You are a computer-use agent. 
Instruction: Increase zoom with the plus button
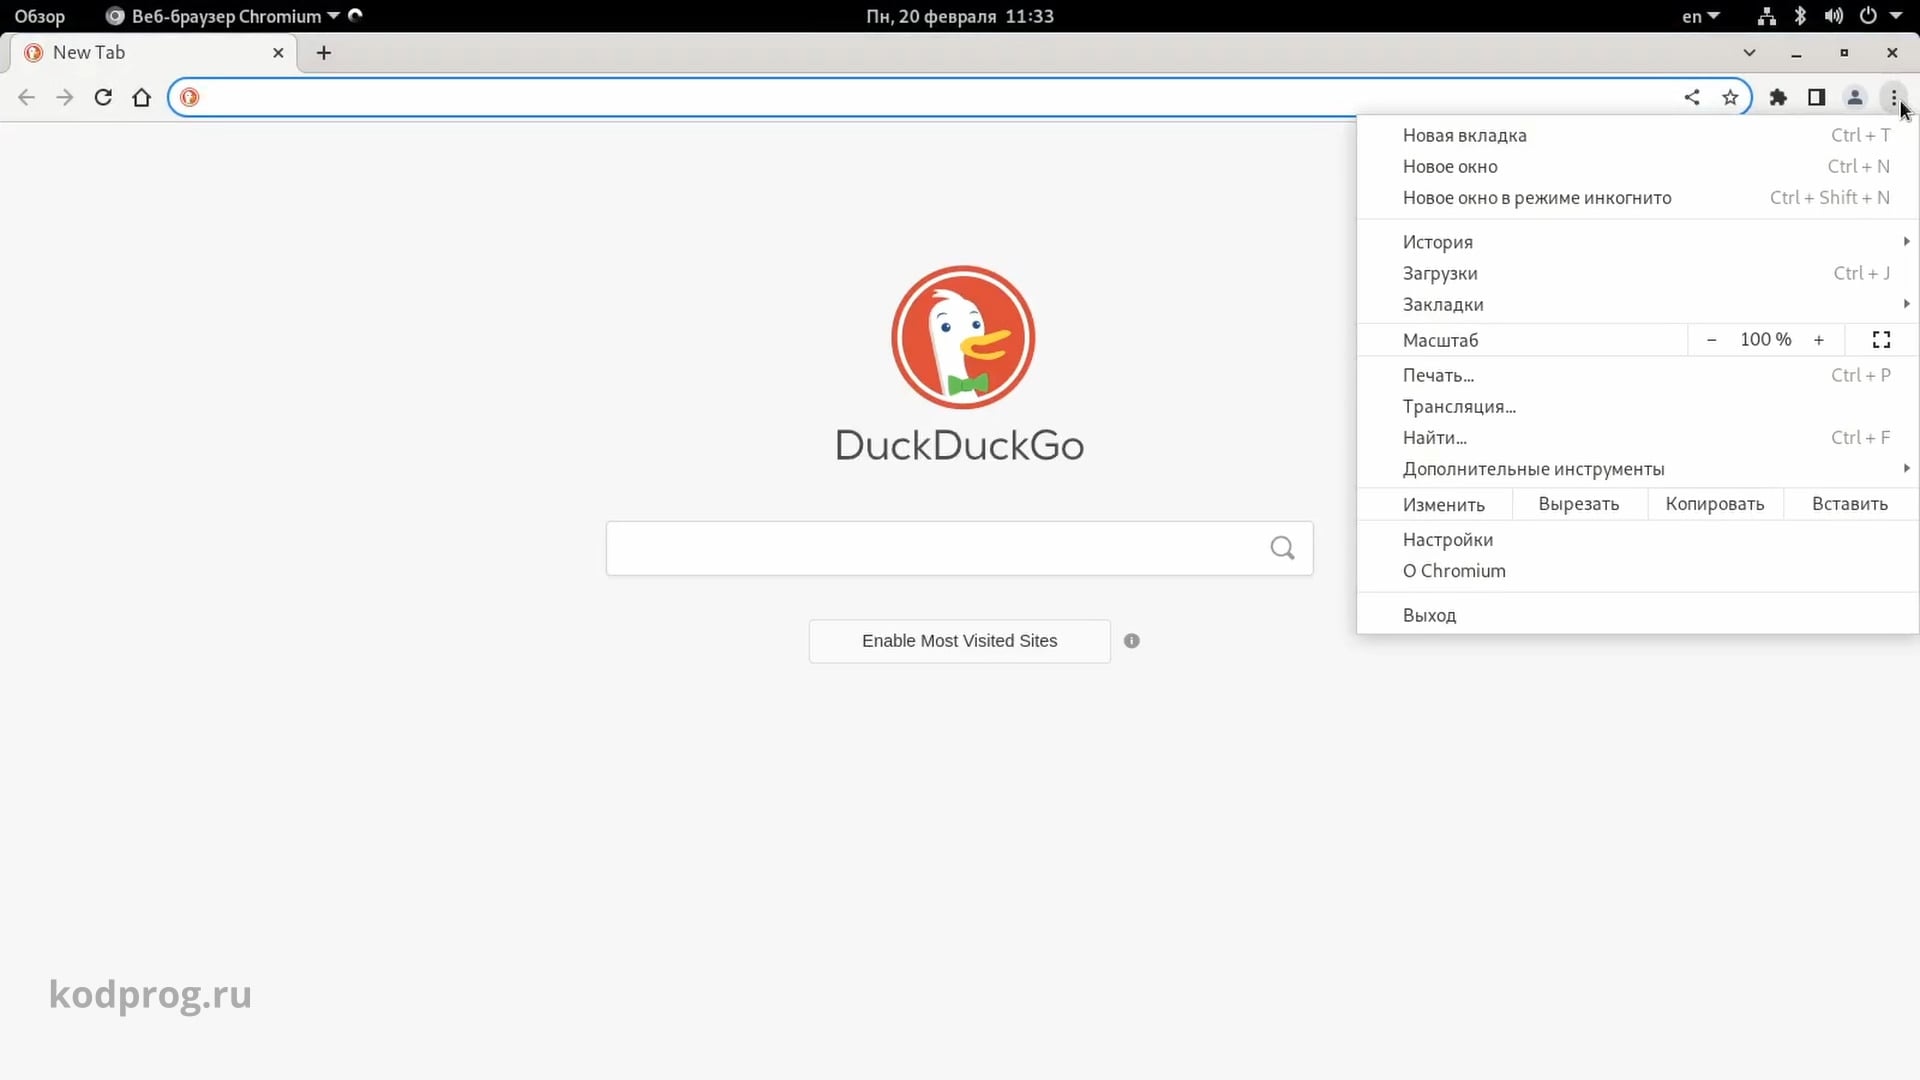tap(1819, 340)
